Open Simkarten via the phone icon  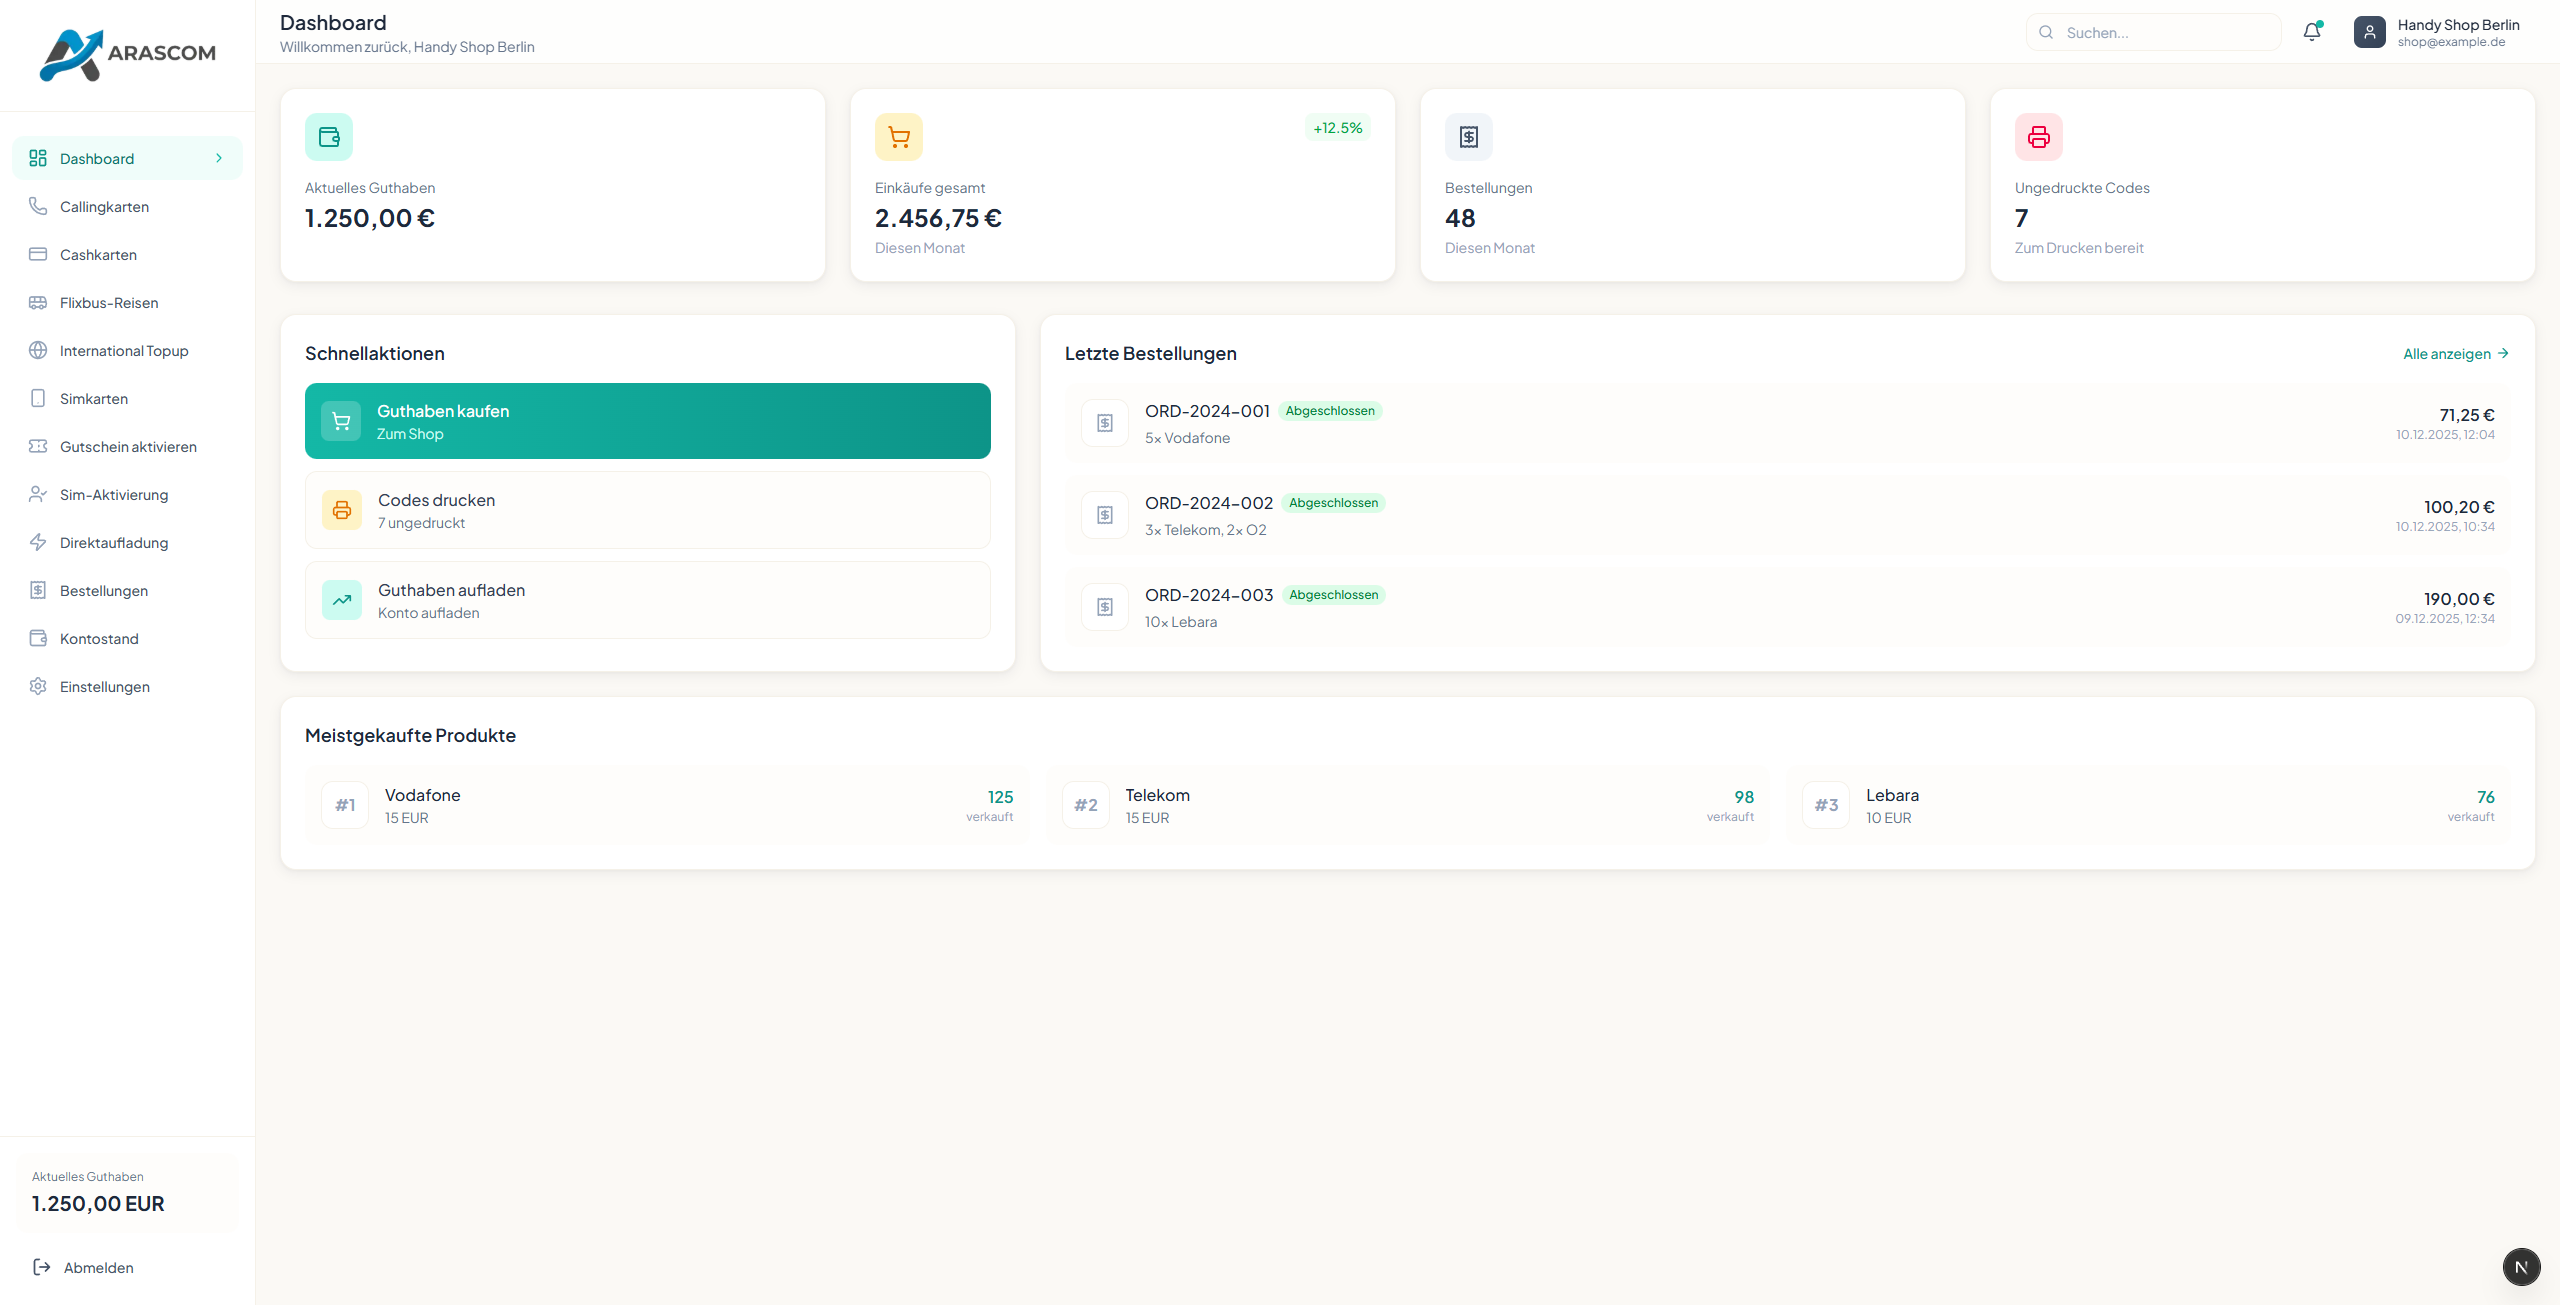(x=38, y=398)
